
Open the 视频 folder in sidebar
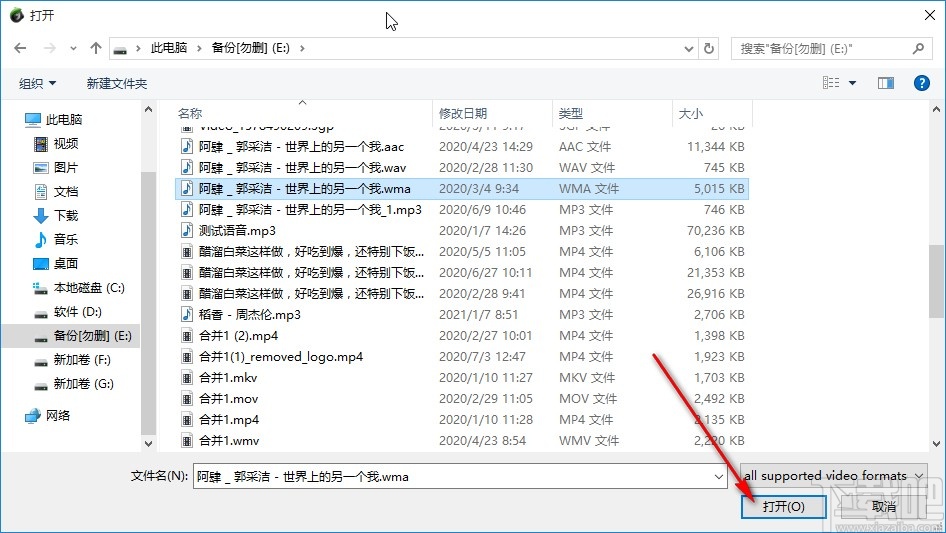(56, 144)
